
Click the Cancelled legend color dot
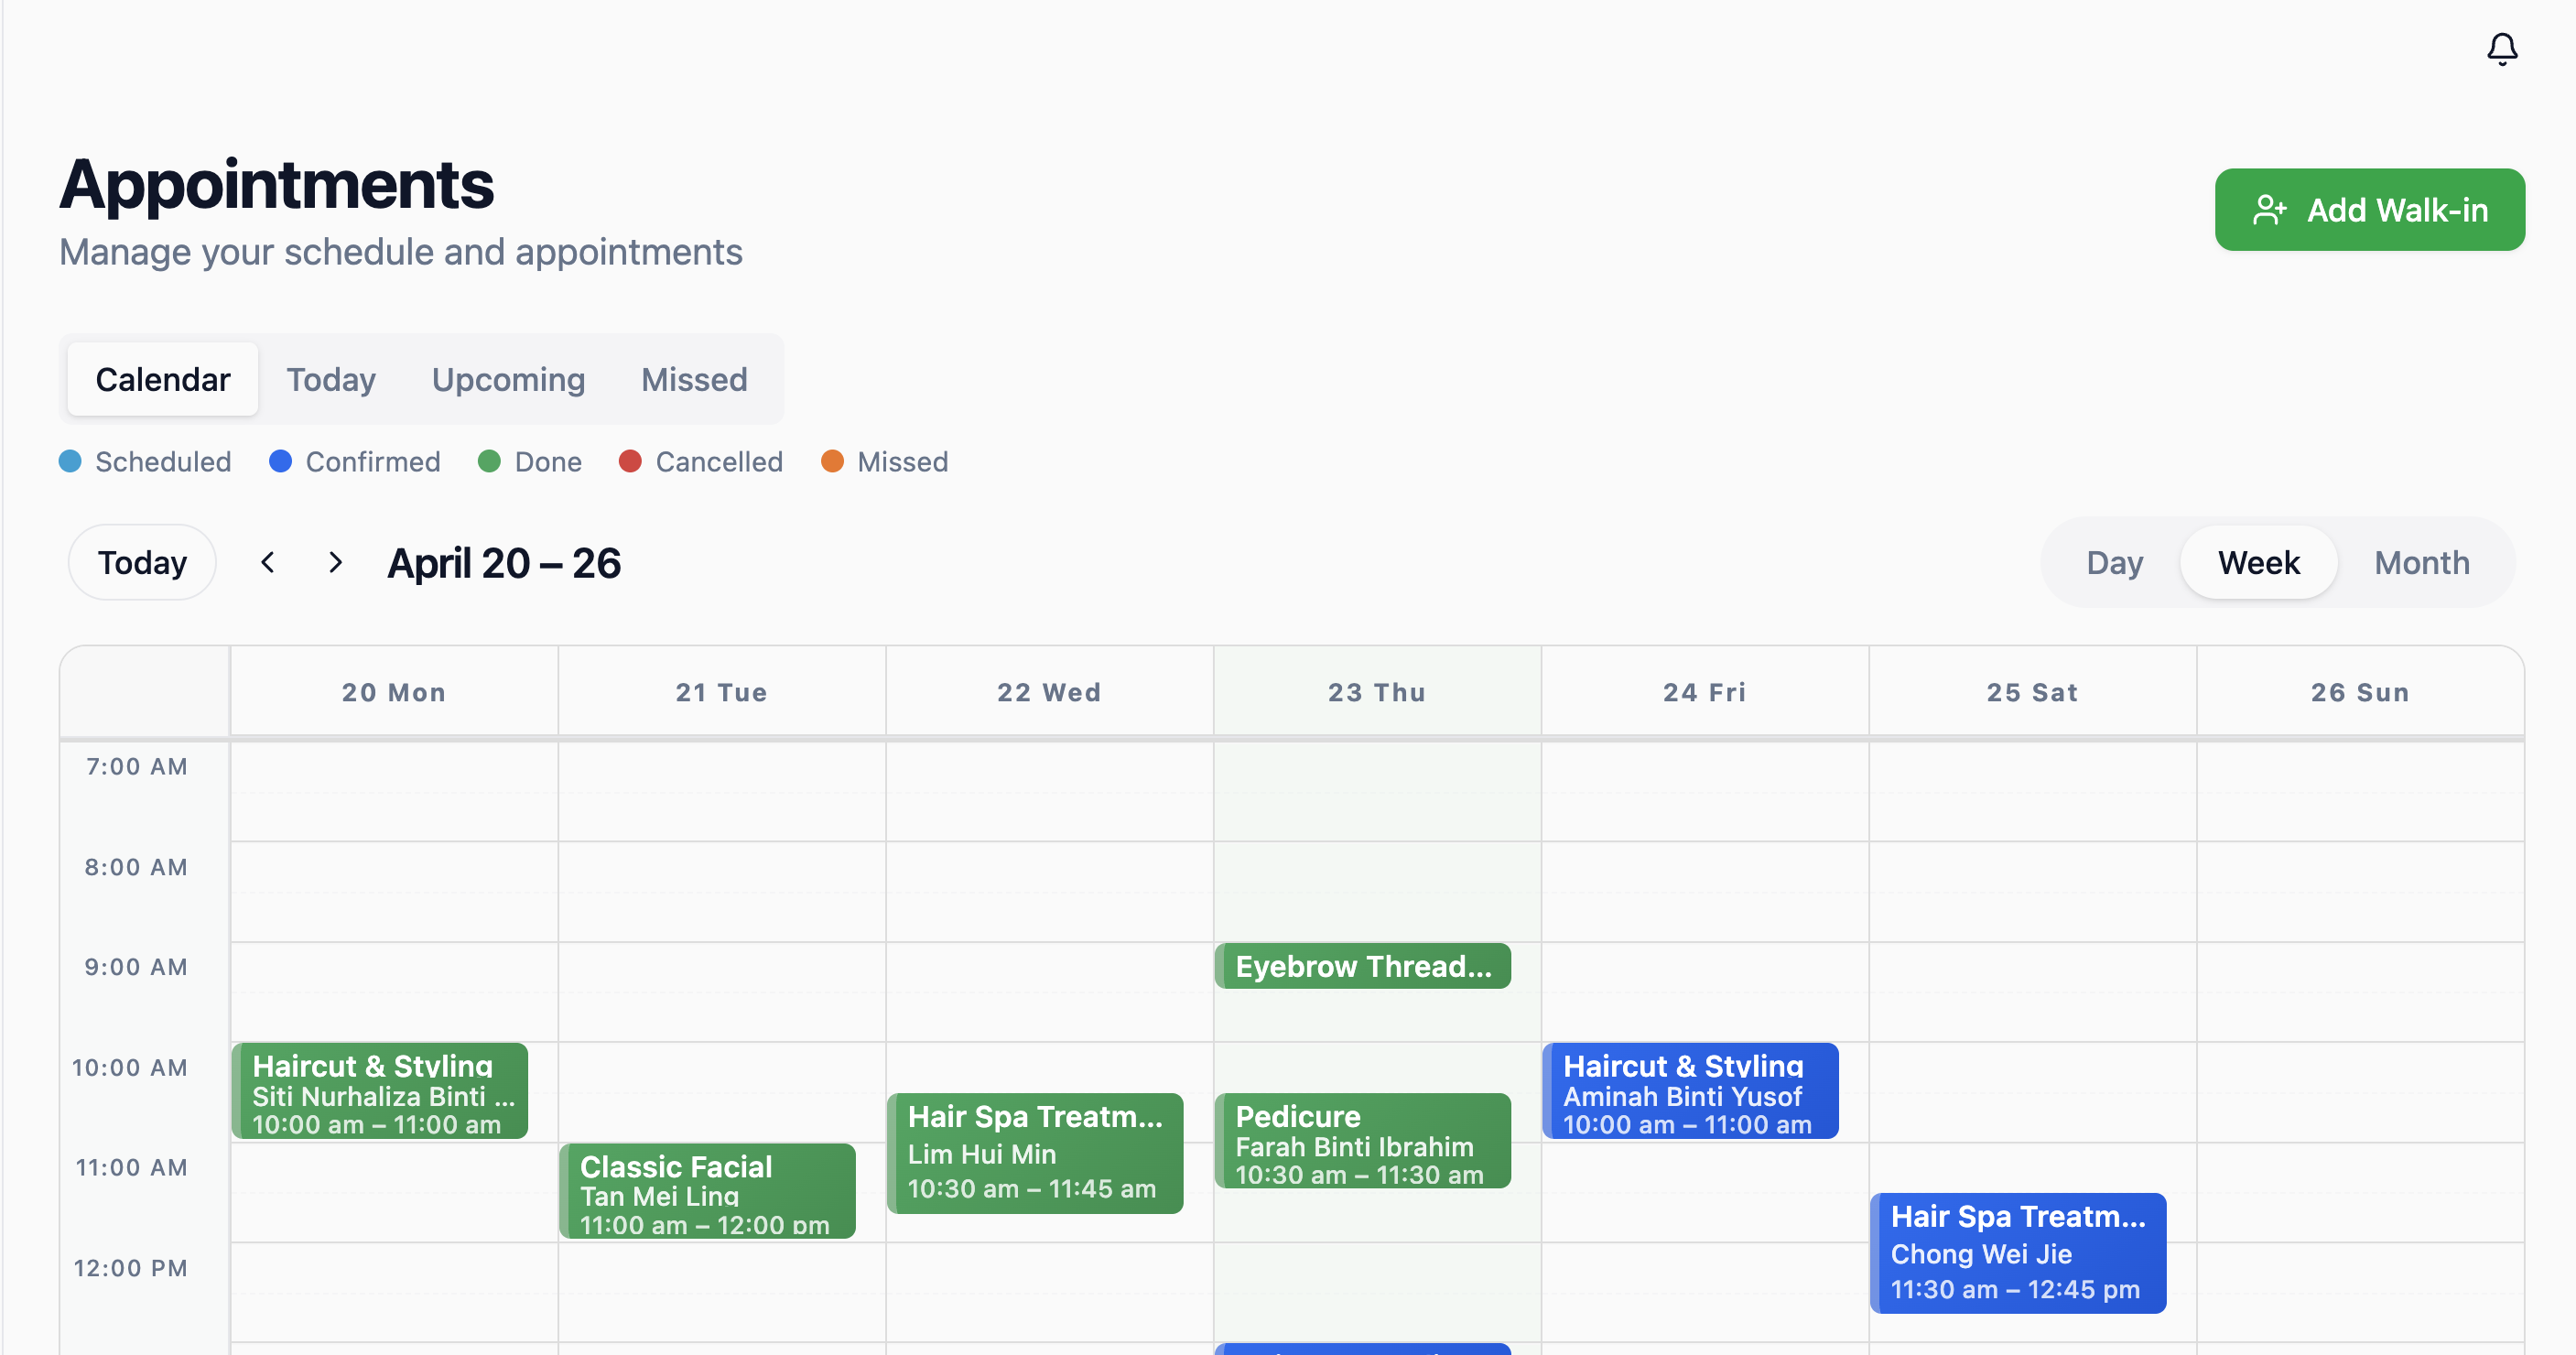[630, 461]
